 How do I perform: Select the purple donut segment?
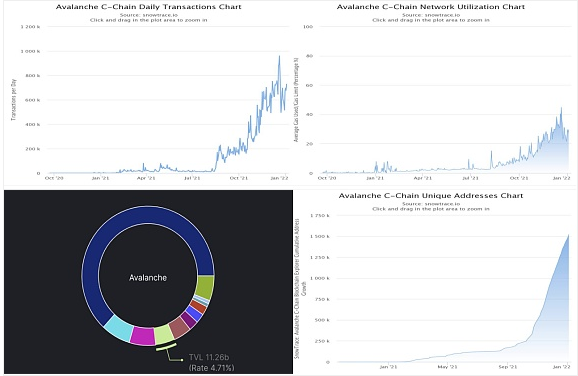pyautogui.click(x=188, y=320)
